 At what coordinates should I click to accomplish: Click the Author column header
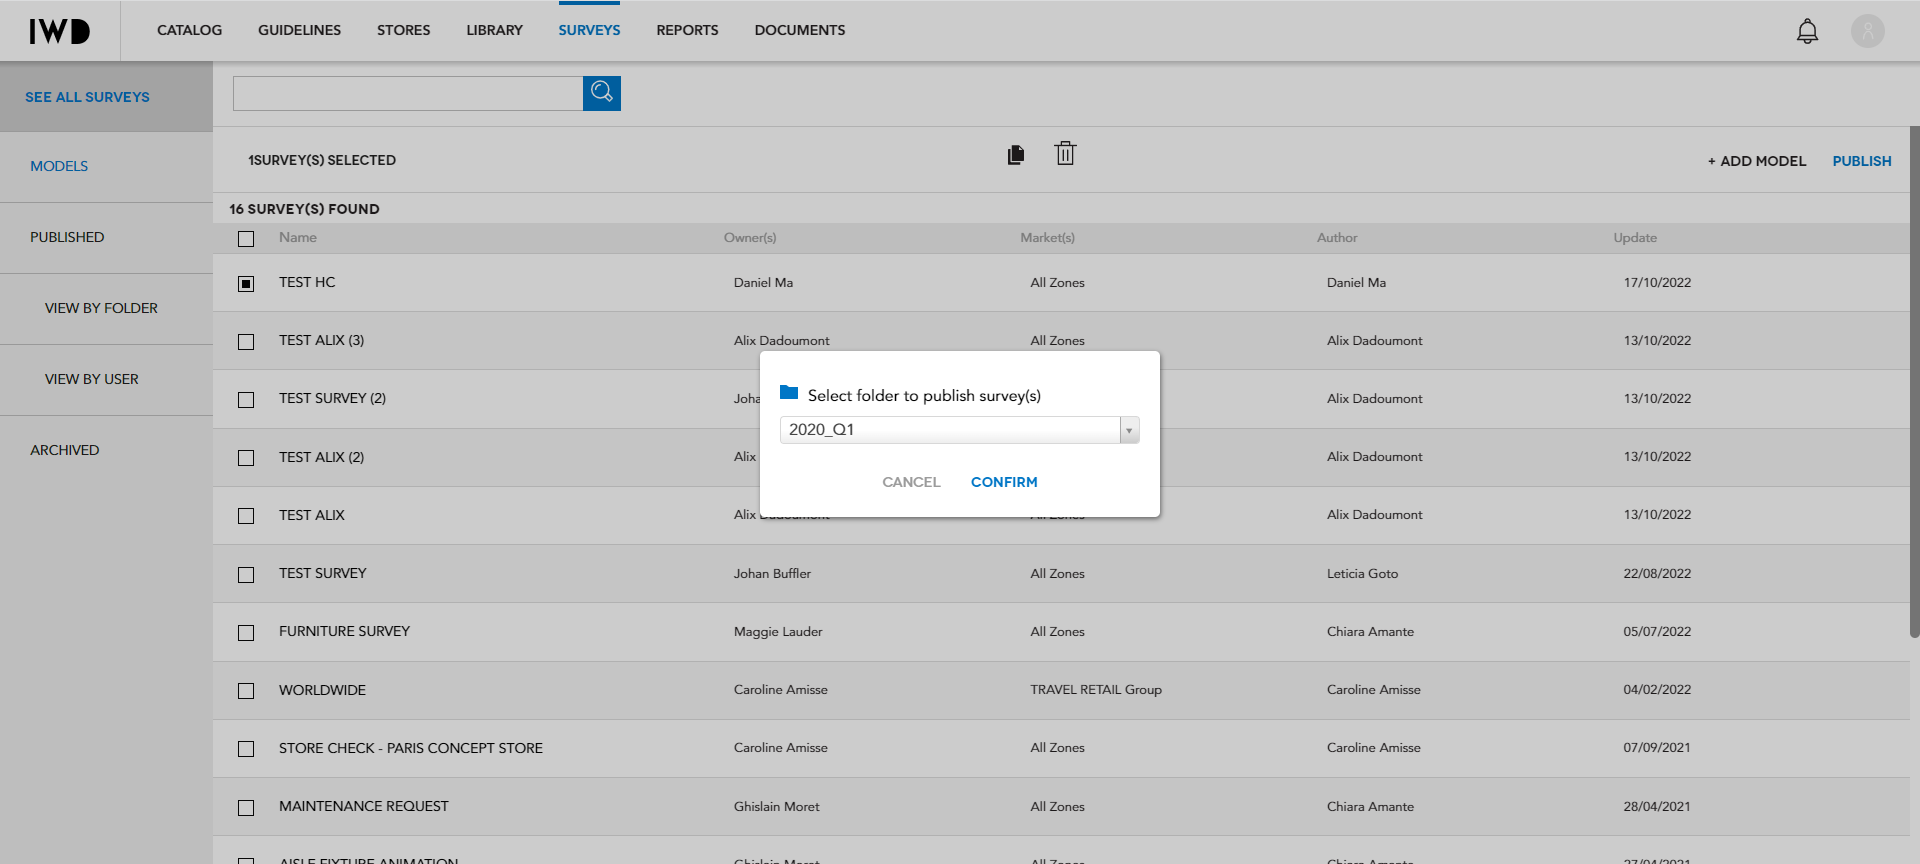pyautogui.click(x=1337, y=237)
